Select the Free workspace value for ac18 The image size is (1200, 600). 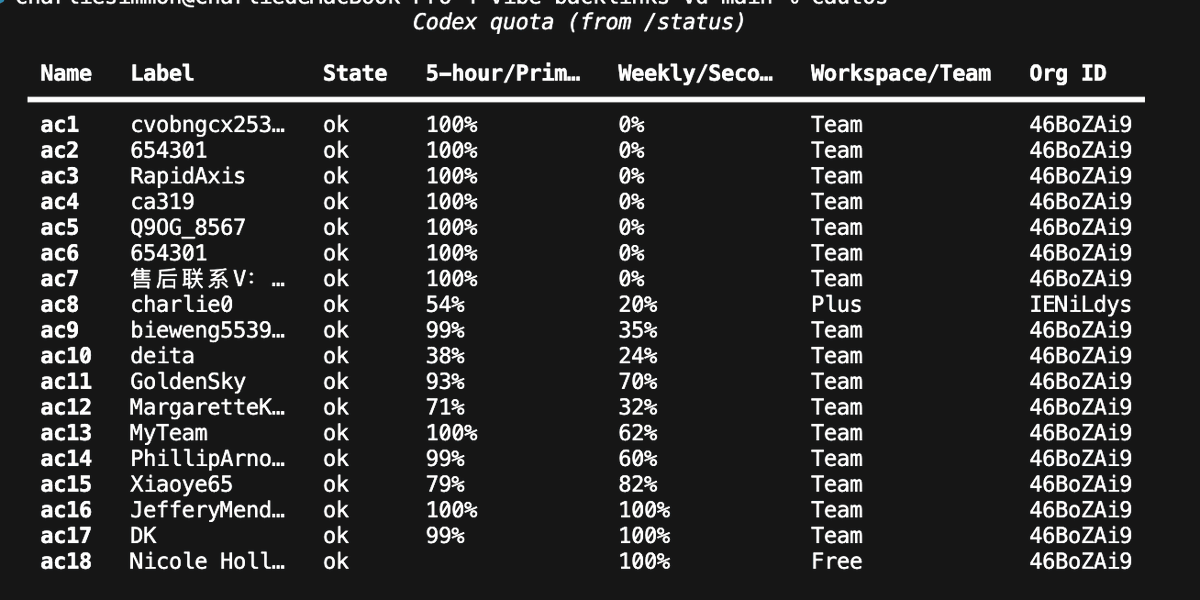coord(836,562)
